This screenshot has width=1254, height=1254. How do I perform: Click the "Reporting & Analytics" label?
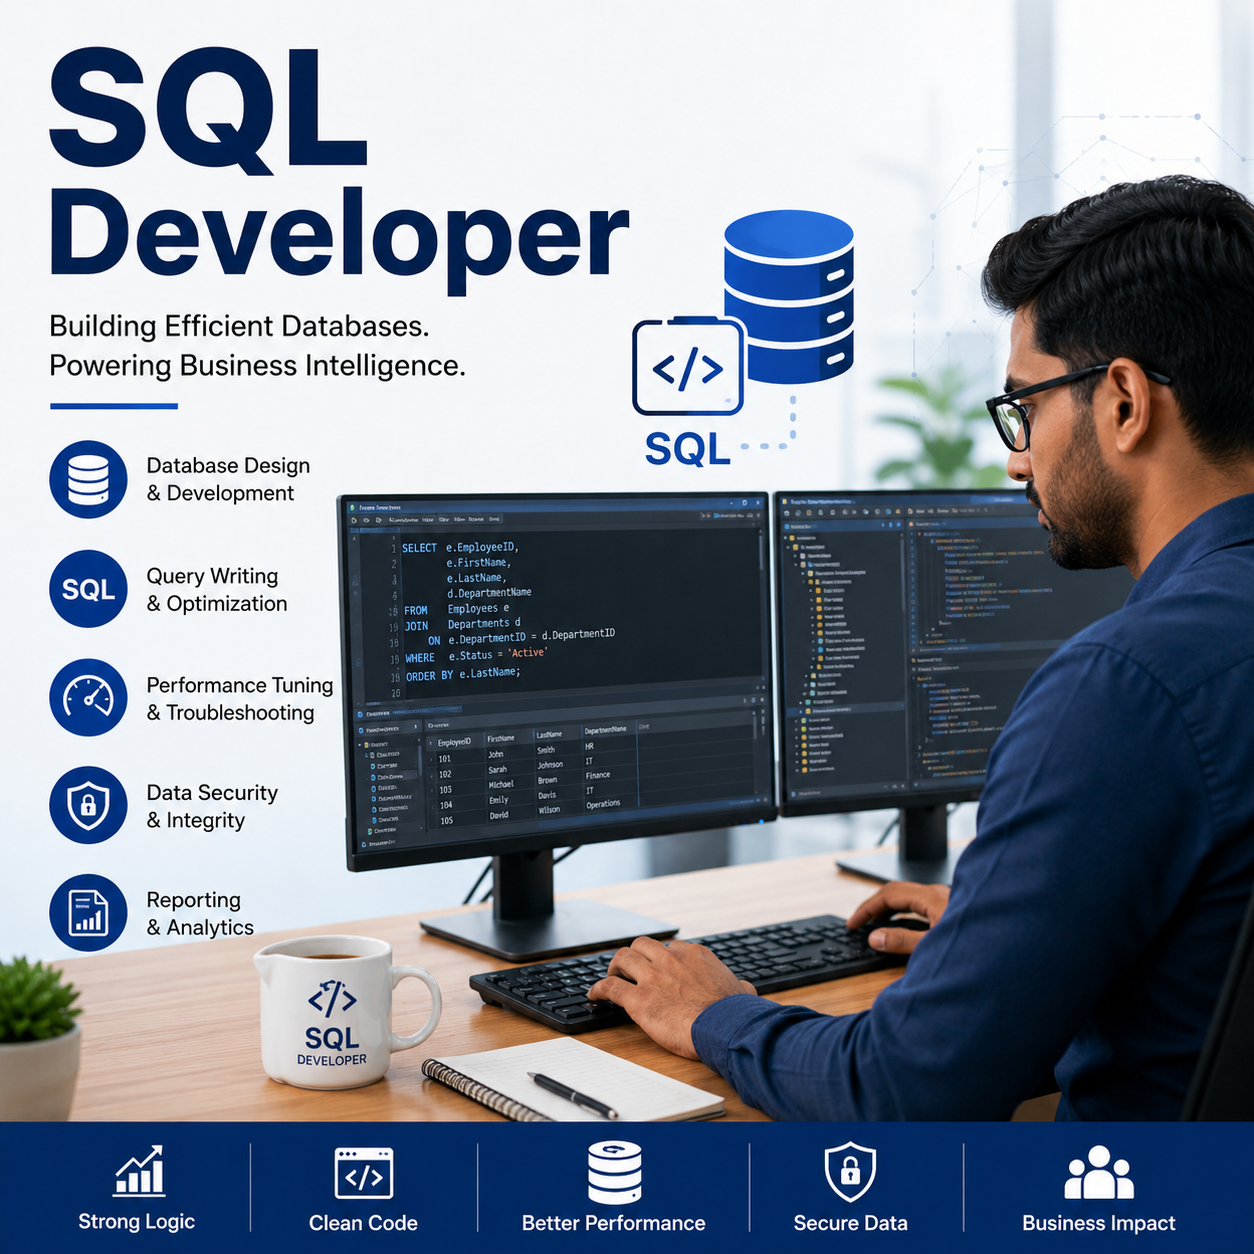[200, 913]
